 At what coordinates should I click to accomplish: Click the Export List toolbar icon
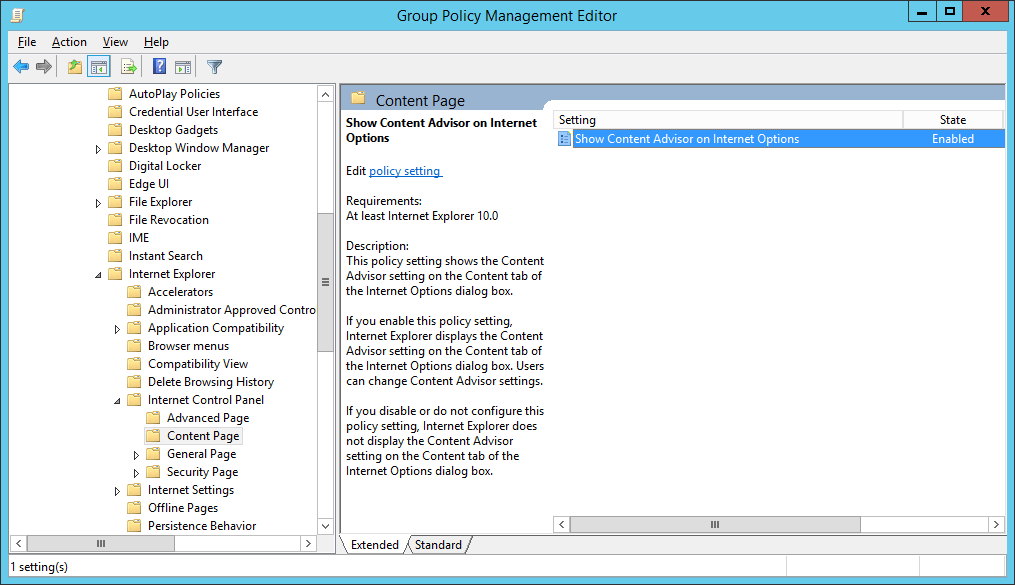click(x=129, y=67)
